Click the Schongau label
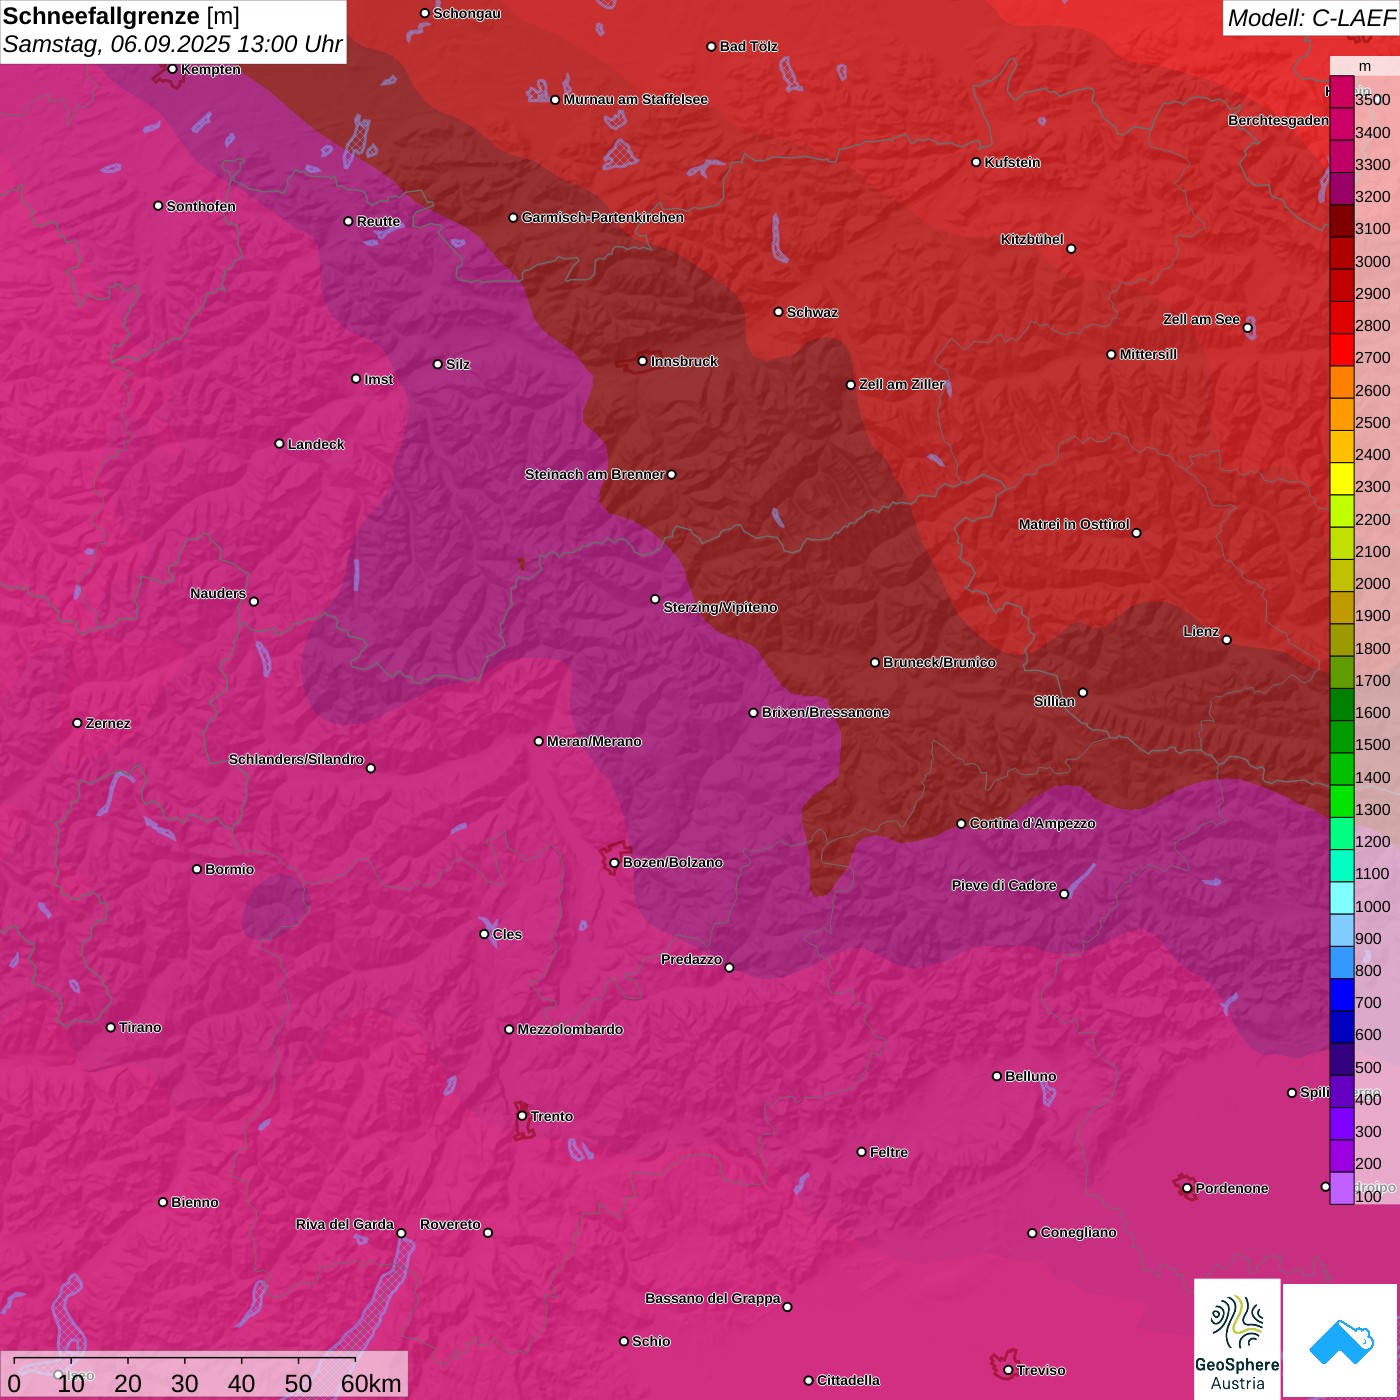The height and width of the screenshot is (1400, 1400). tap(466, 14)
